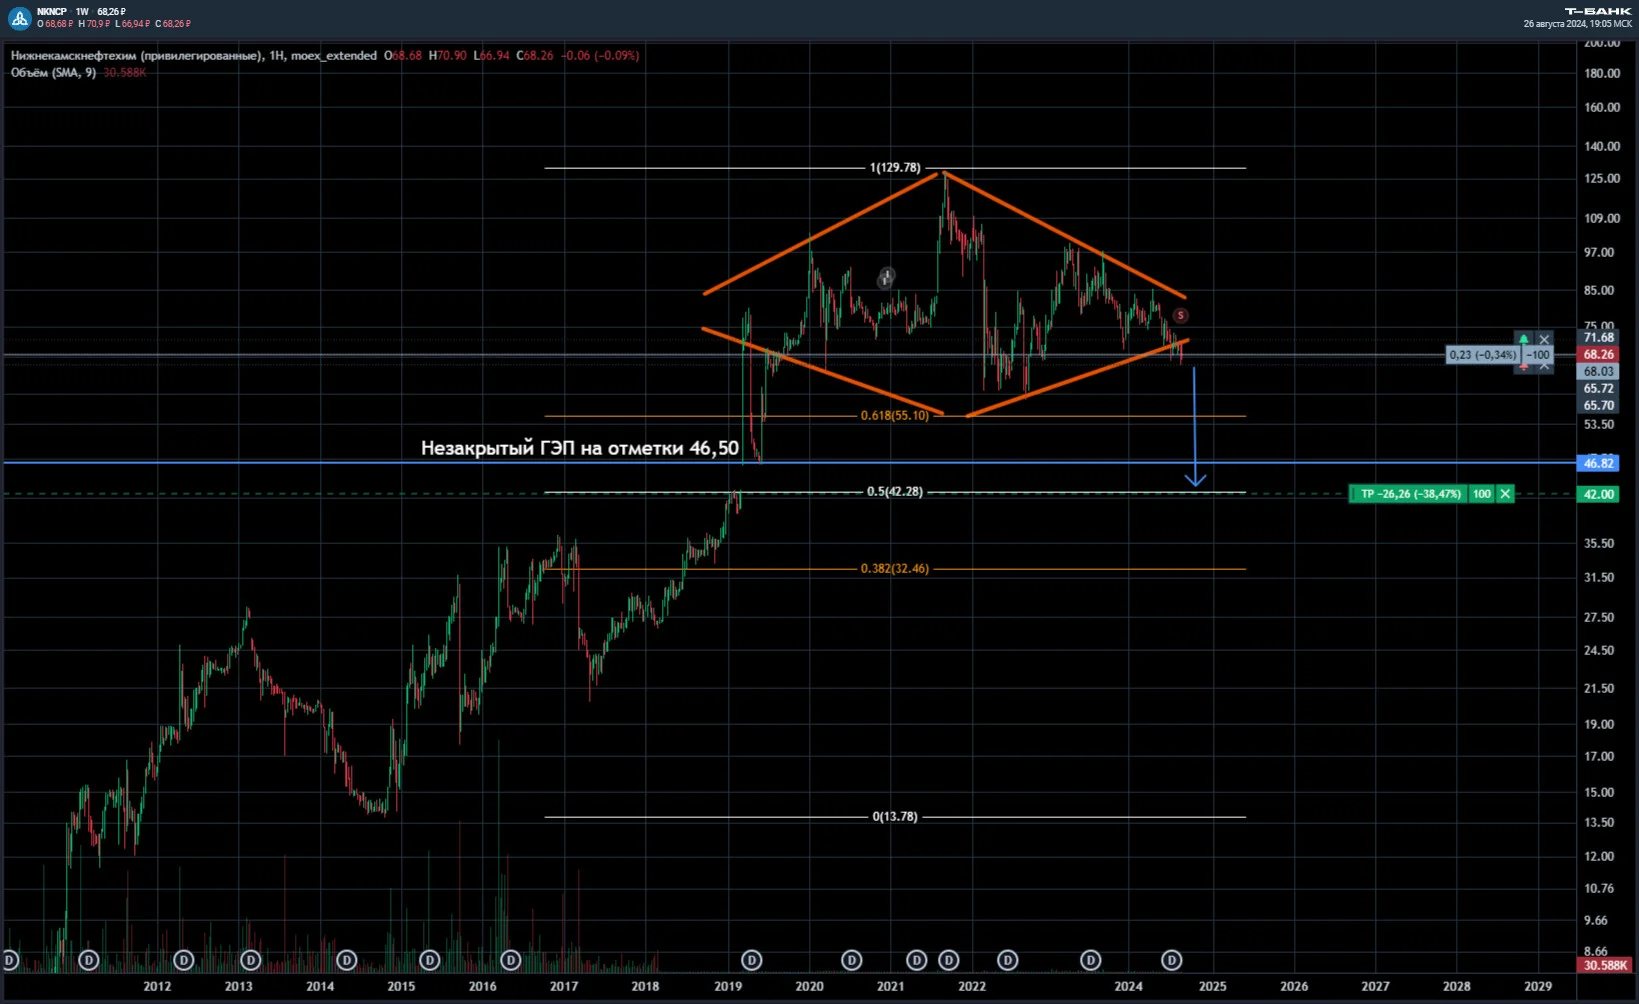Click the 30.588K volume value tag

point(1605,966)
